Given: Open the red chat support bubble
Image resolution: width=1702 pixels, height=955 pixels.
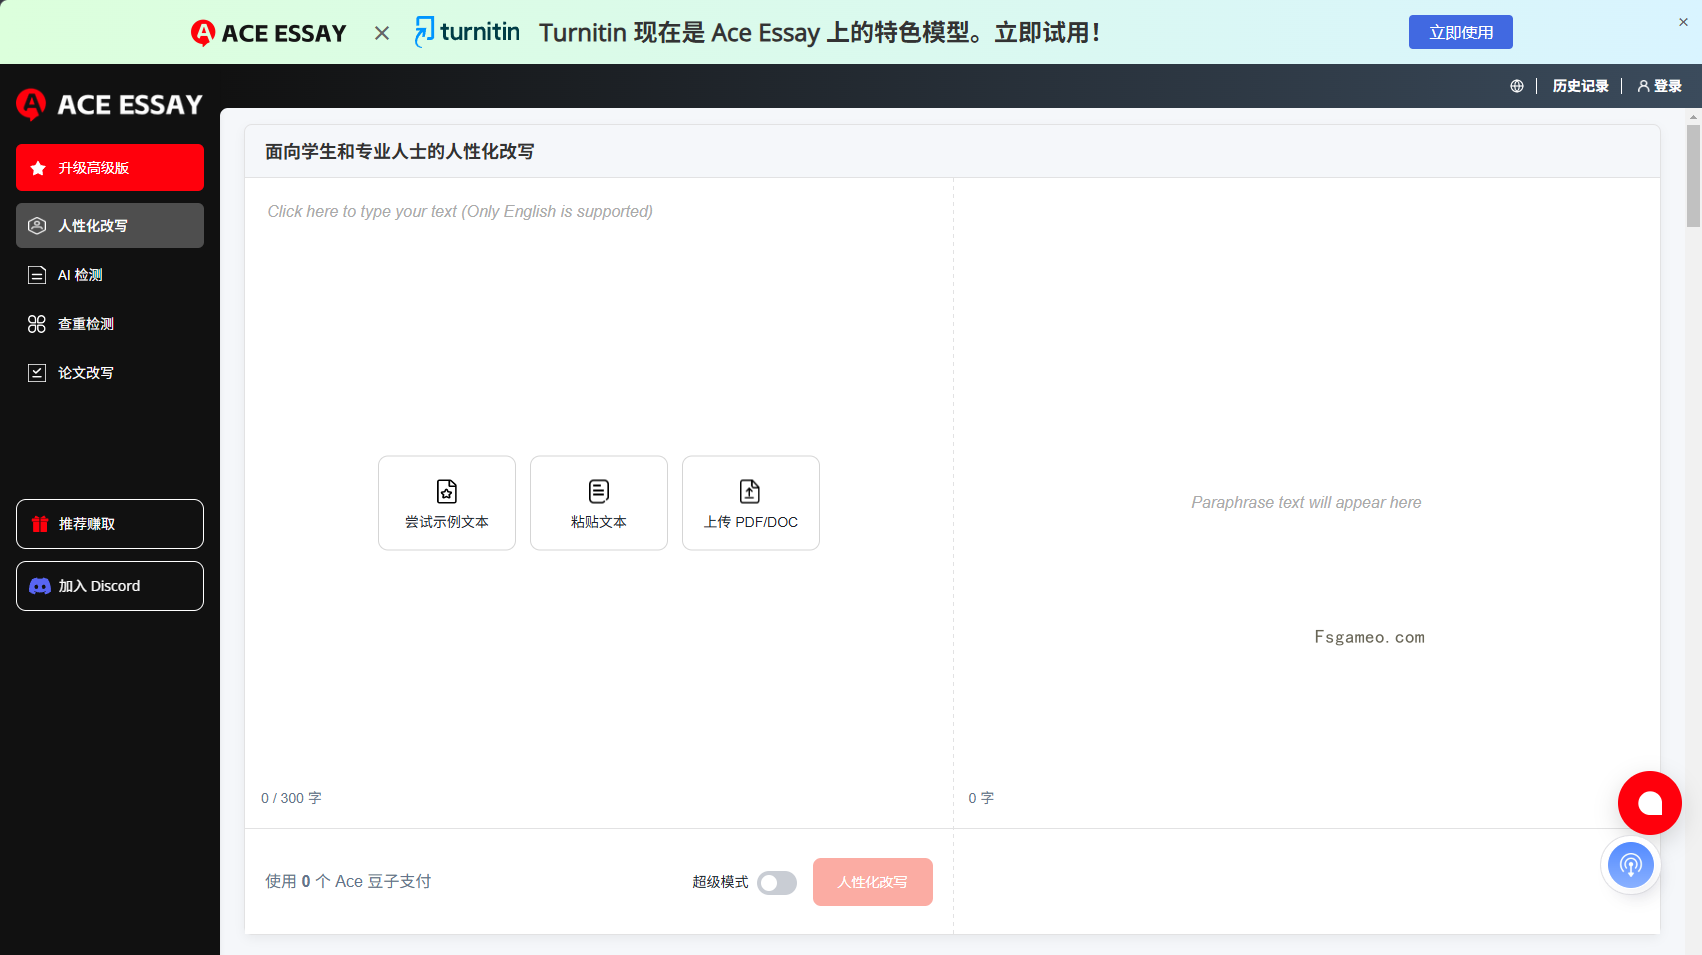Looking at the screenshot, I should [1650, 803].
